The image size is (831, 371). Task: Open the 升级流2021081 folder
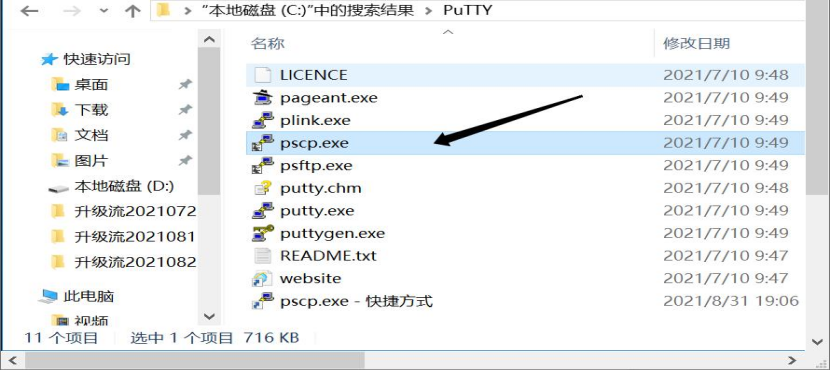pos(135,236)
